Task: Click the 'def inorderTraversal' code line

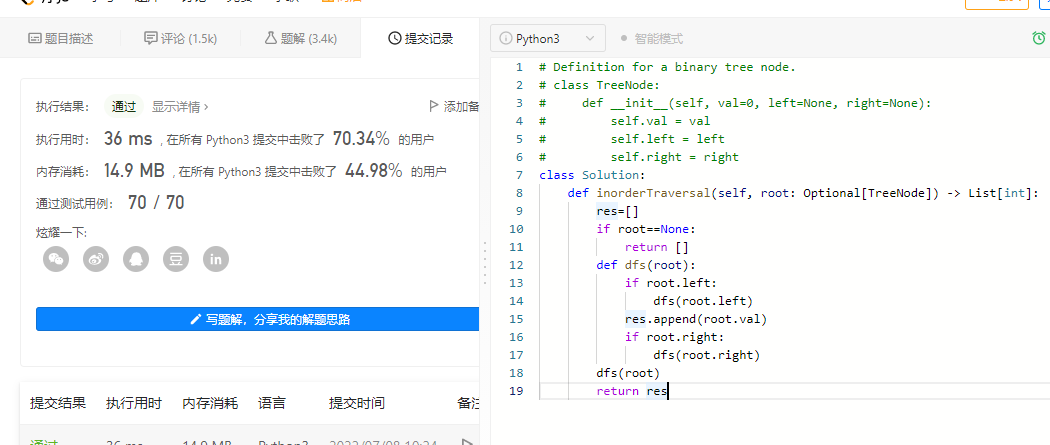Action: coord(803,193)
